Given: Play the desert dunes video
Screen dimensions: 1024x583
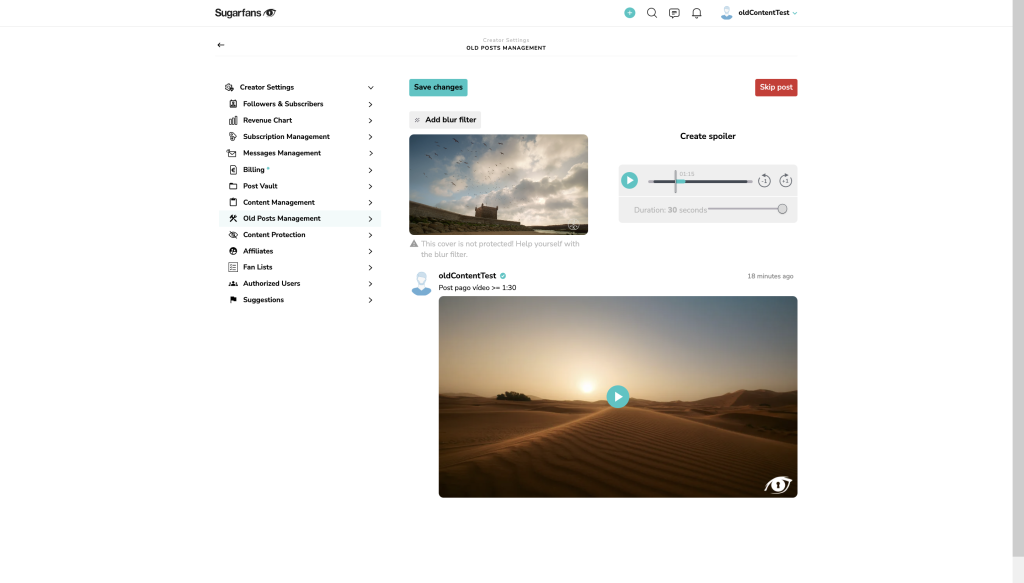Looking at the screenshot, I should click(617, 396).
